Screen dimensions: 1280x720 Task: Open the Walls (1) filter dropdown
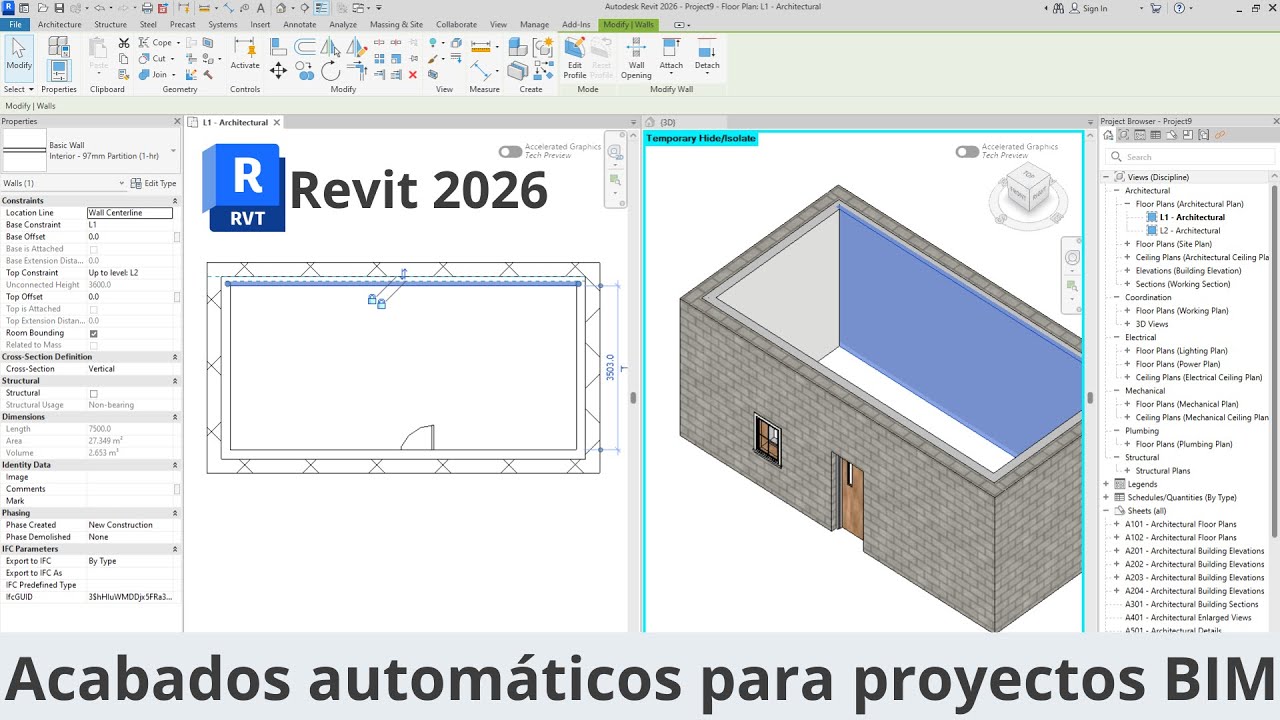pos(122,183)
